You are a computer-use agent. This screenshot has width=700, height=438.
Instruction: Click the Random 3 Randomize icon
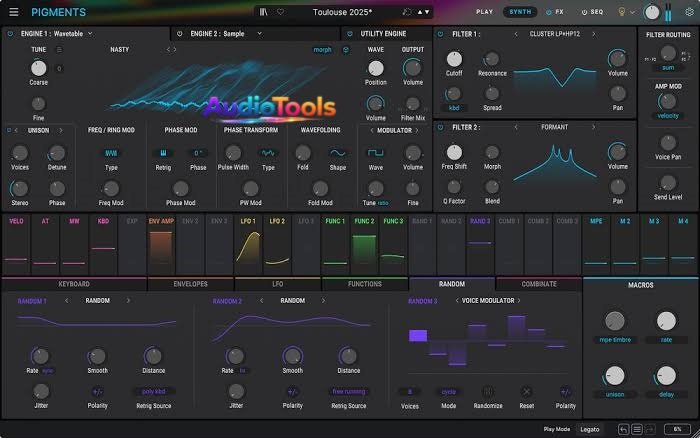pos(488,392)
